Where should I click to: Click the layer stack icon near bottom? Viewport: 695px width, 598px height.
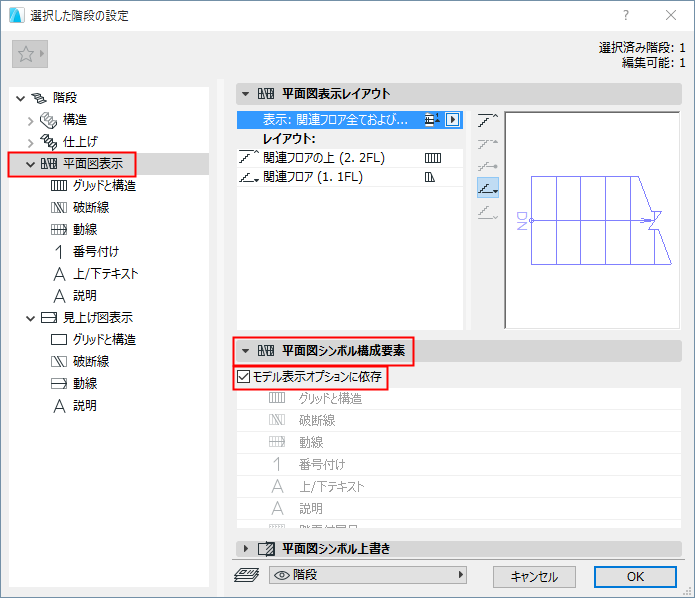246,575
